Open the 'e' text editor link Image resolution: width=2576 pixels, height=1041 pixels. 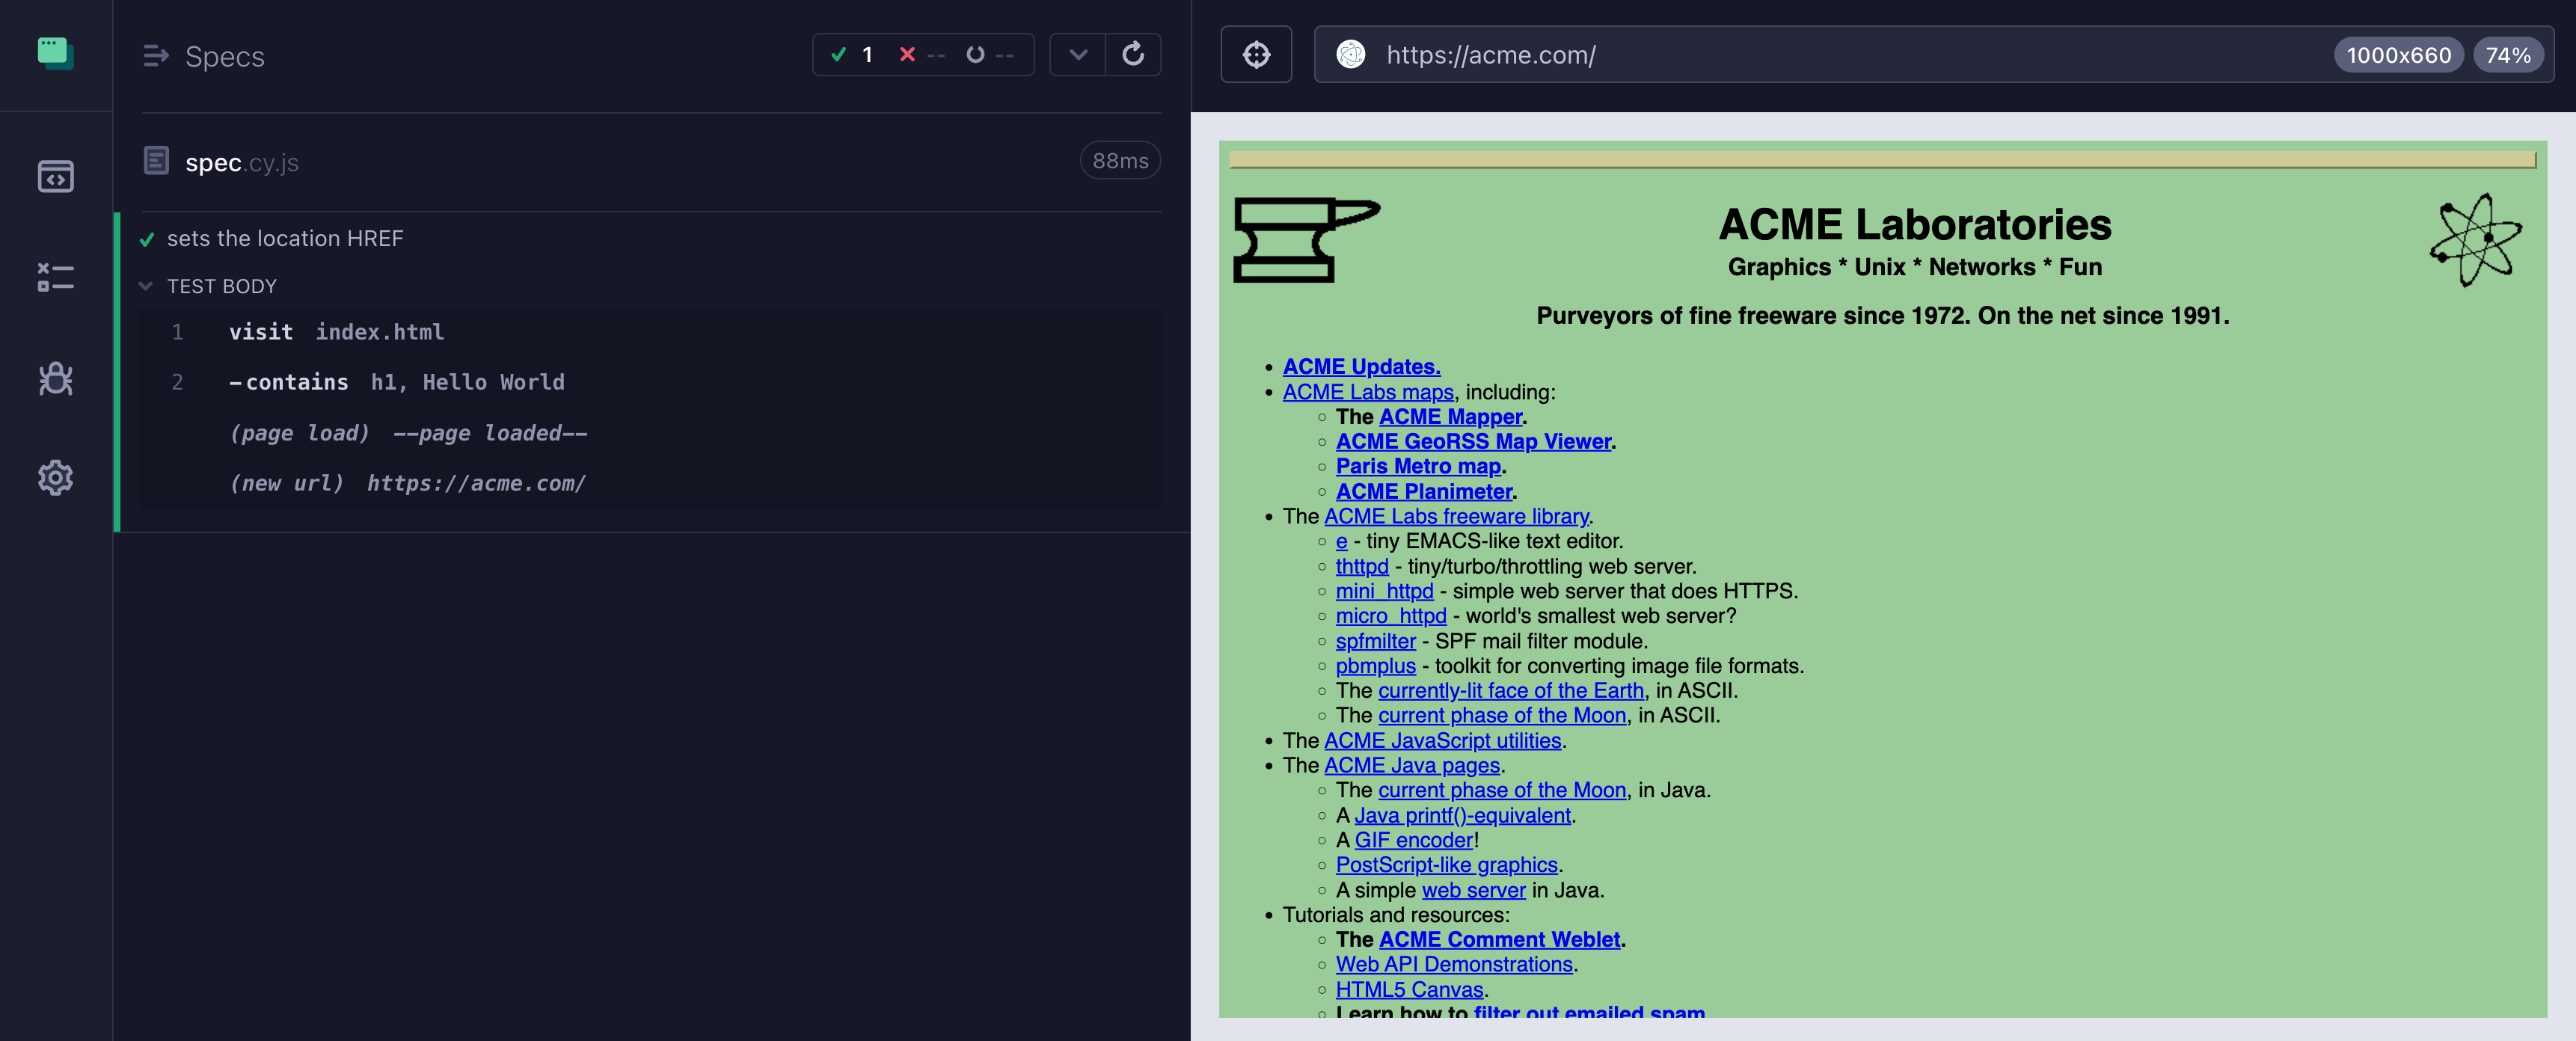point(1341,541)
